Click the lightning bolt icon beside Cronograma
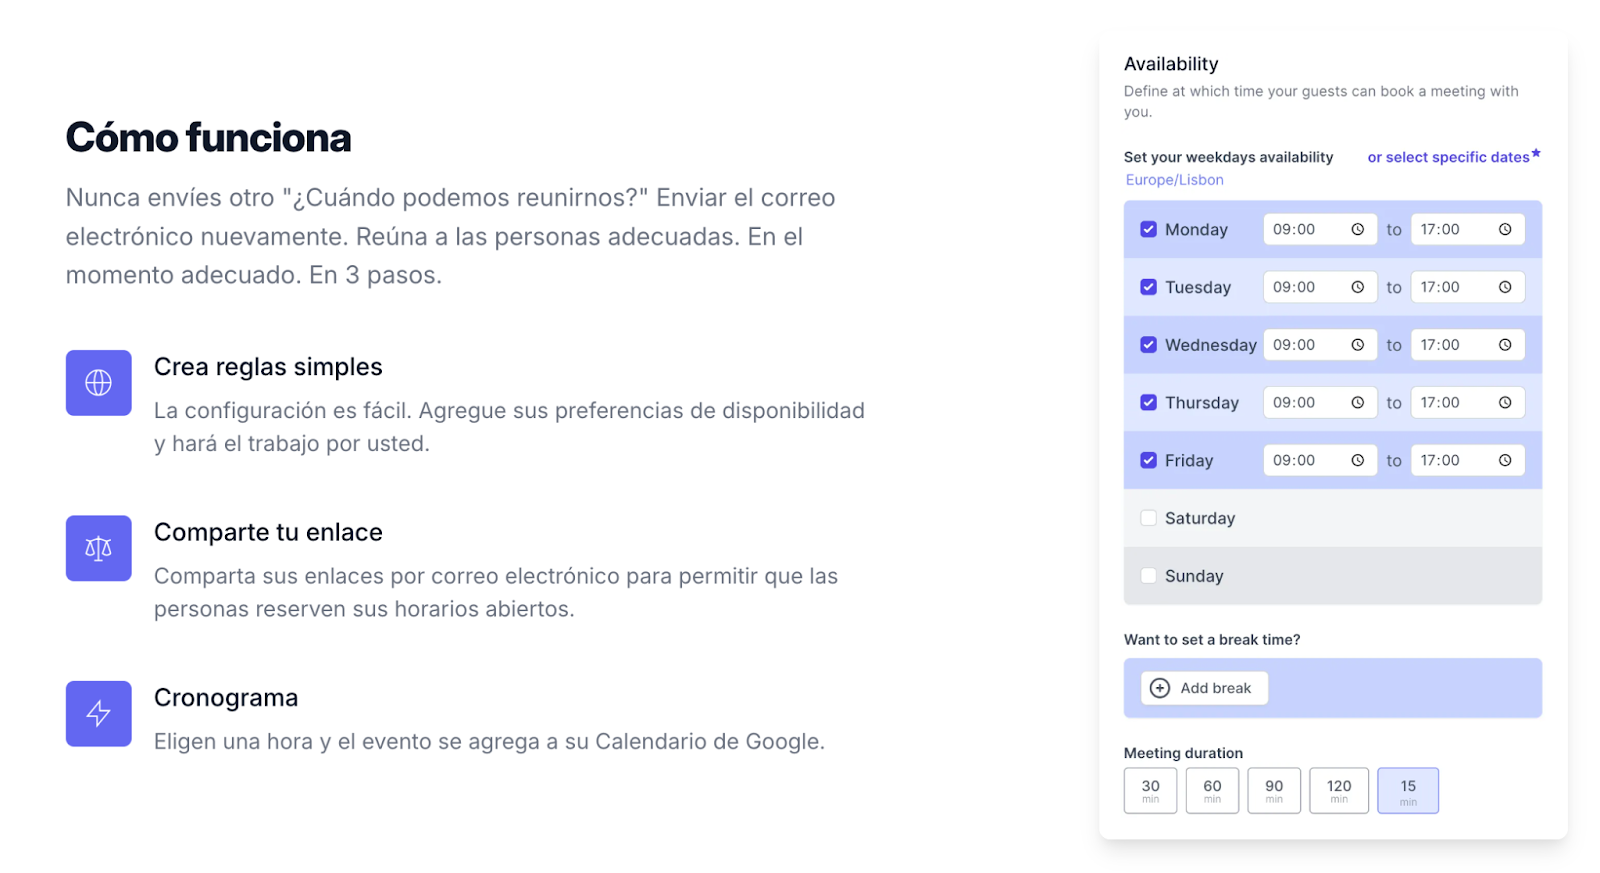 [98, 713]
